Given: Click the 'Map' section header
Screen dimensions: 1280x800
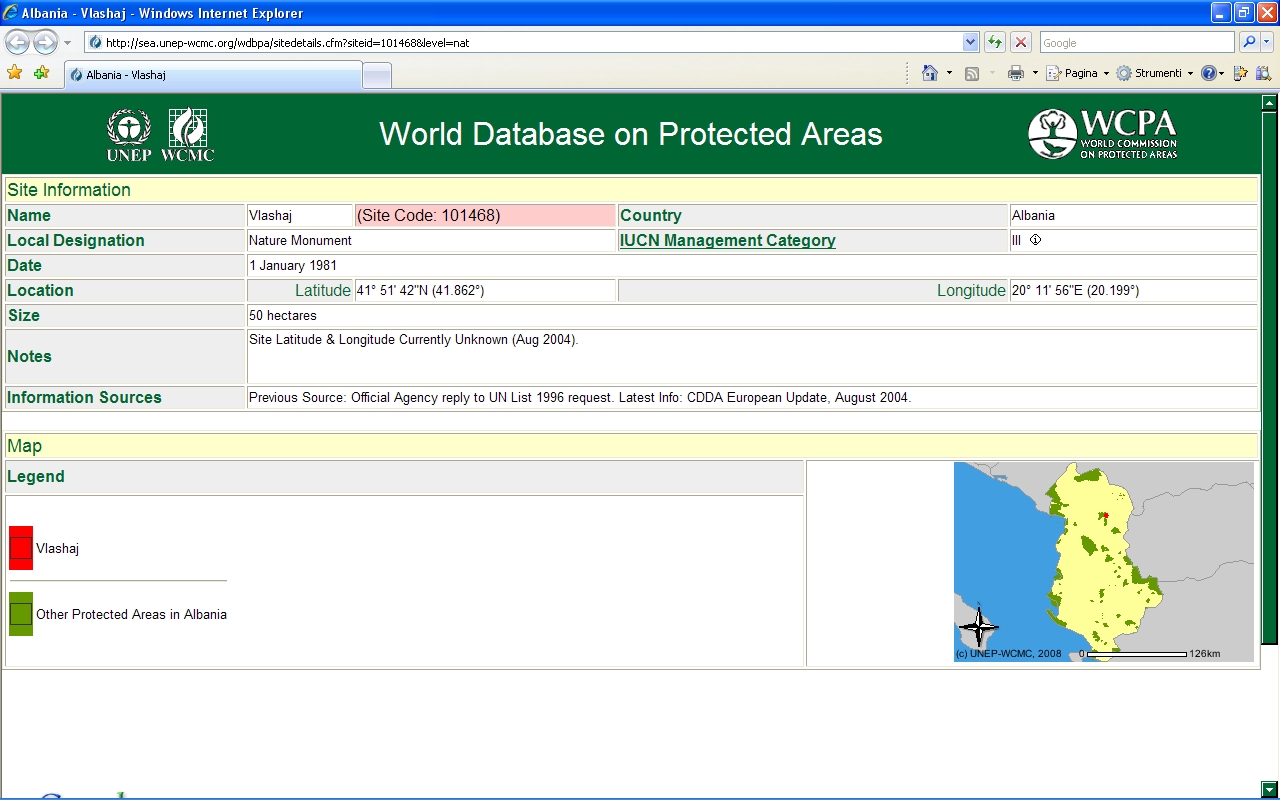Looking at the screenshot, I should point(25,446).
